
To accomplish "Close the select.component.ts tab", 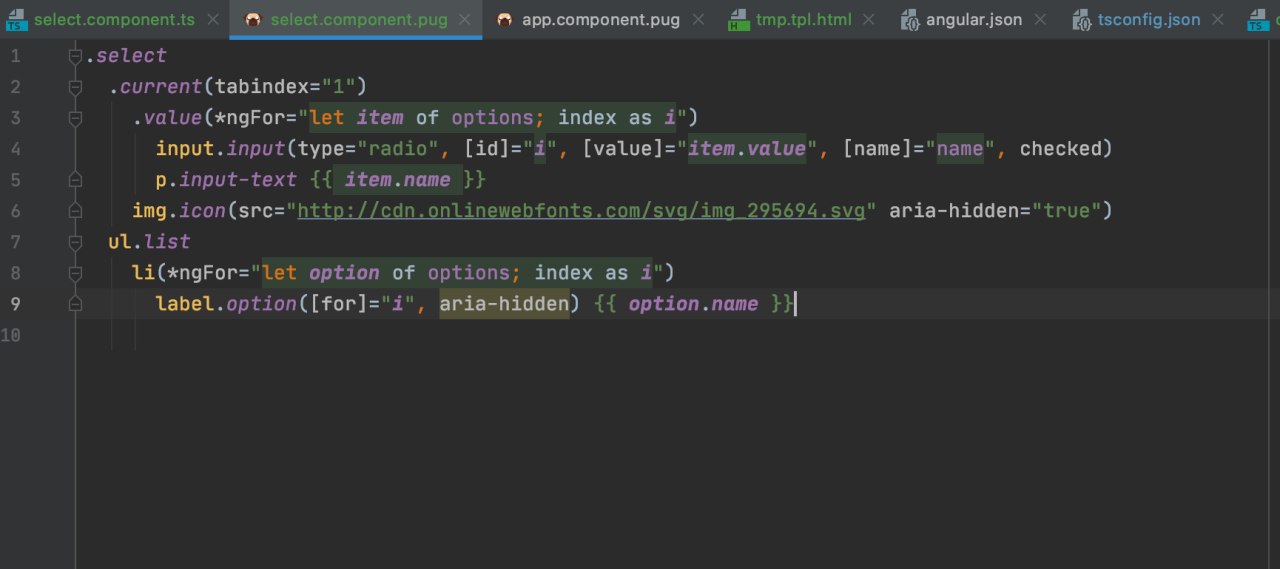I will (212, 19).
